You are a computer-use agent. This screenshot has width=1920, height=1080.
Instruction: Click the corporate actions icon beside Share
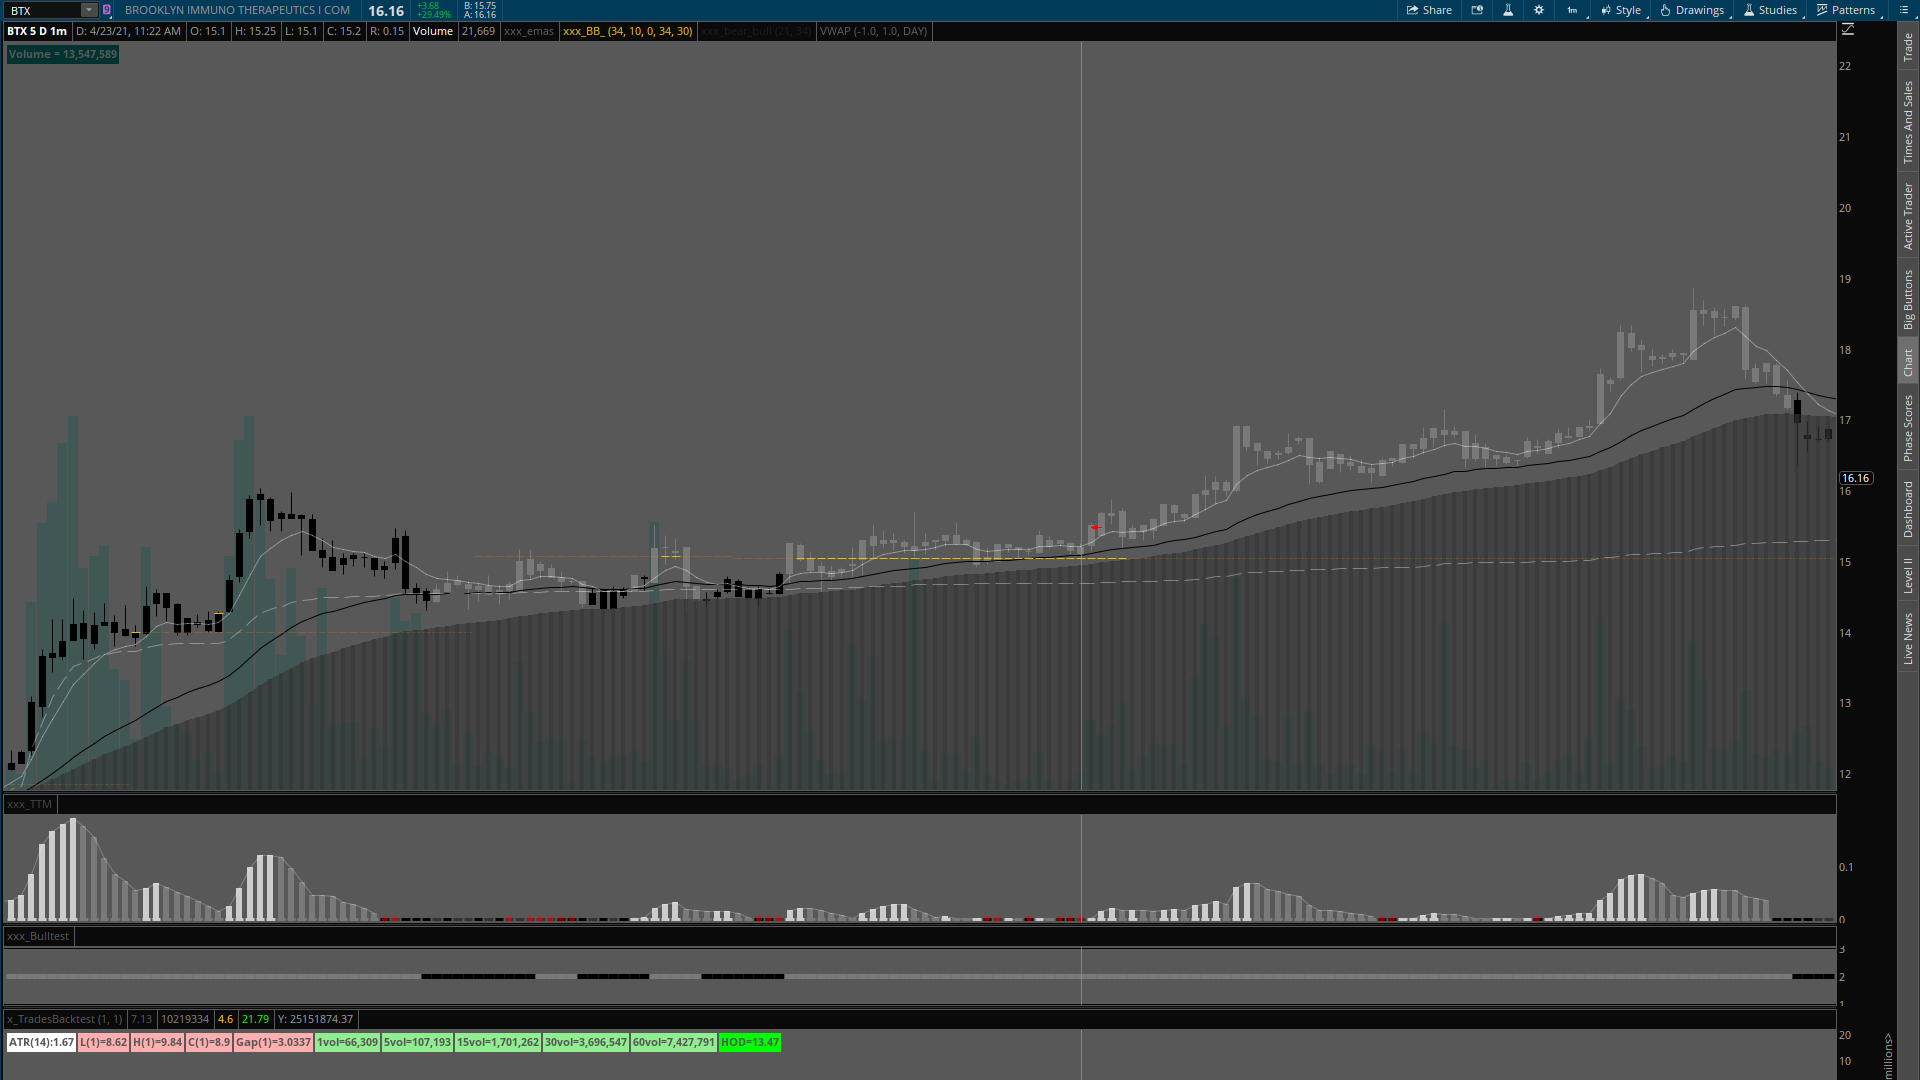1477,10
